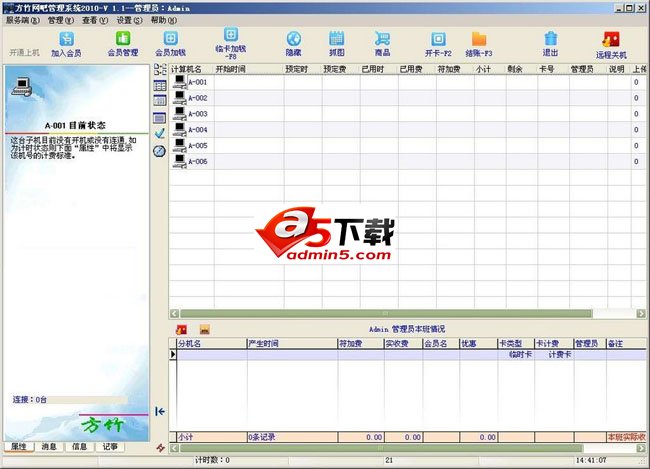
Task: Open the 管理 menu
Action: [x=61, y=20]
